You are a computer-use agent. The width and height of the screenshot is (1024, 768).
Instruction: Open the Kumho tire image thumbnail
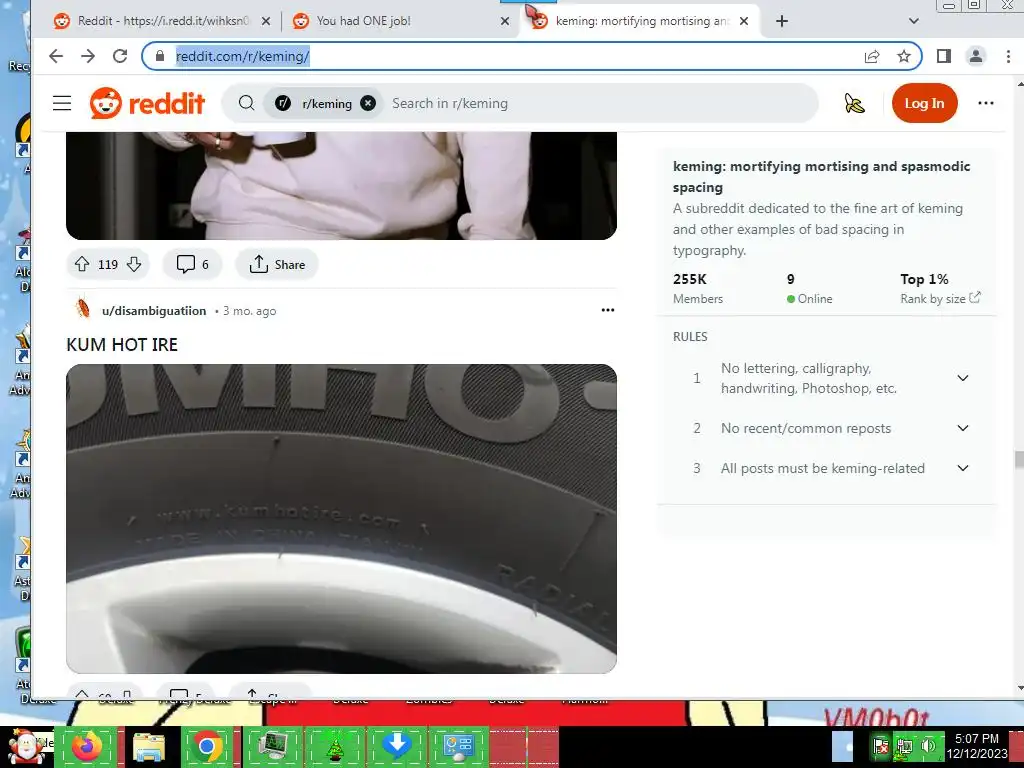[x=342, y=519]
